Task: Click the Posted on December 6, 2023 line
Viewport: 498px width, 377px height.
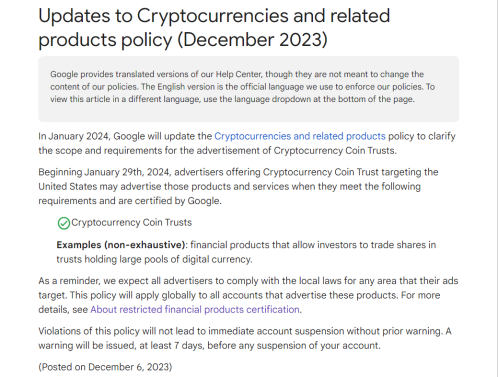Action: click(x=105, y=367)
